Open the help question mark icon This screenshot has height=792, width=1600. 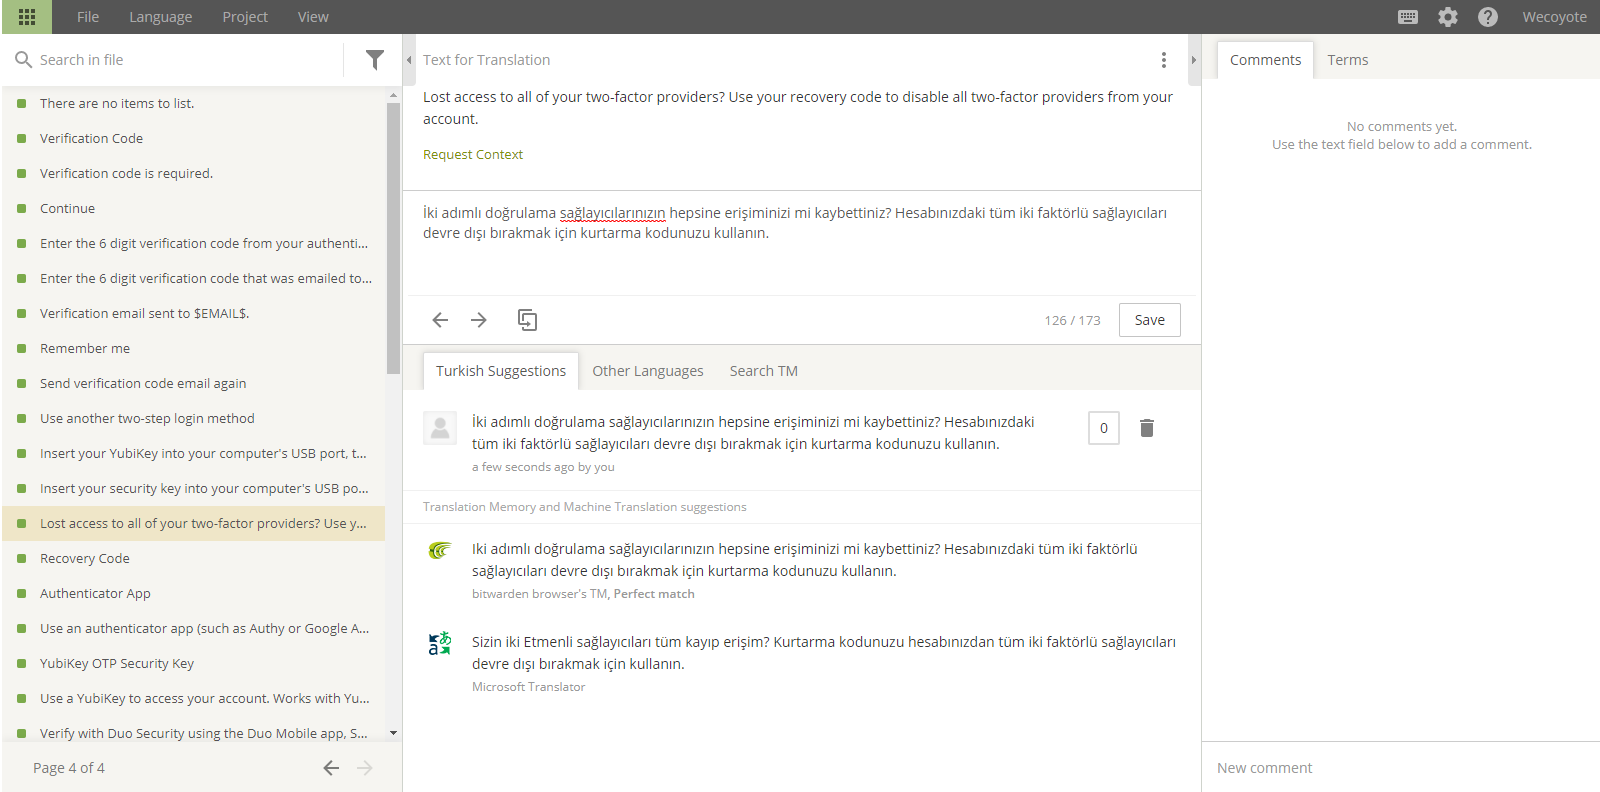[1488, 17]
